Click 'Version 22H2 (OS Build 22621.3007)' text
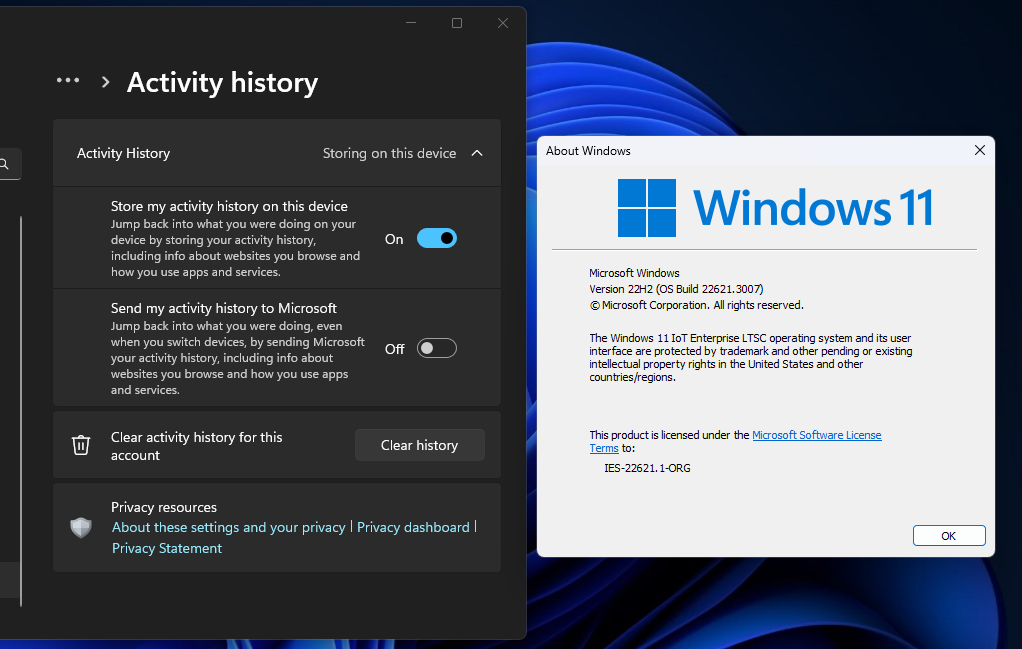Viewport: 1022px width, 649px height. click(x=676, y=289)
